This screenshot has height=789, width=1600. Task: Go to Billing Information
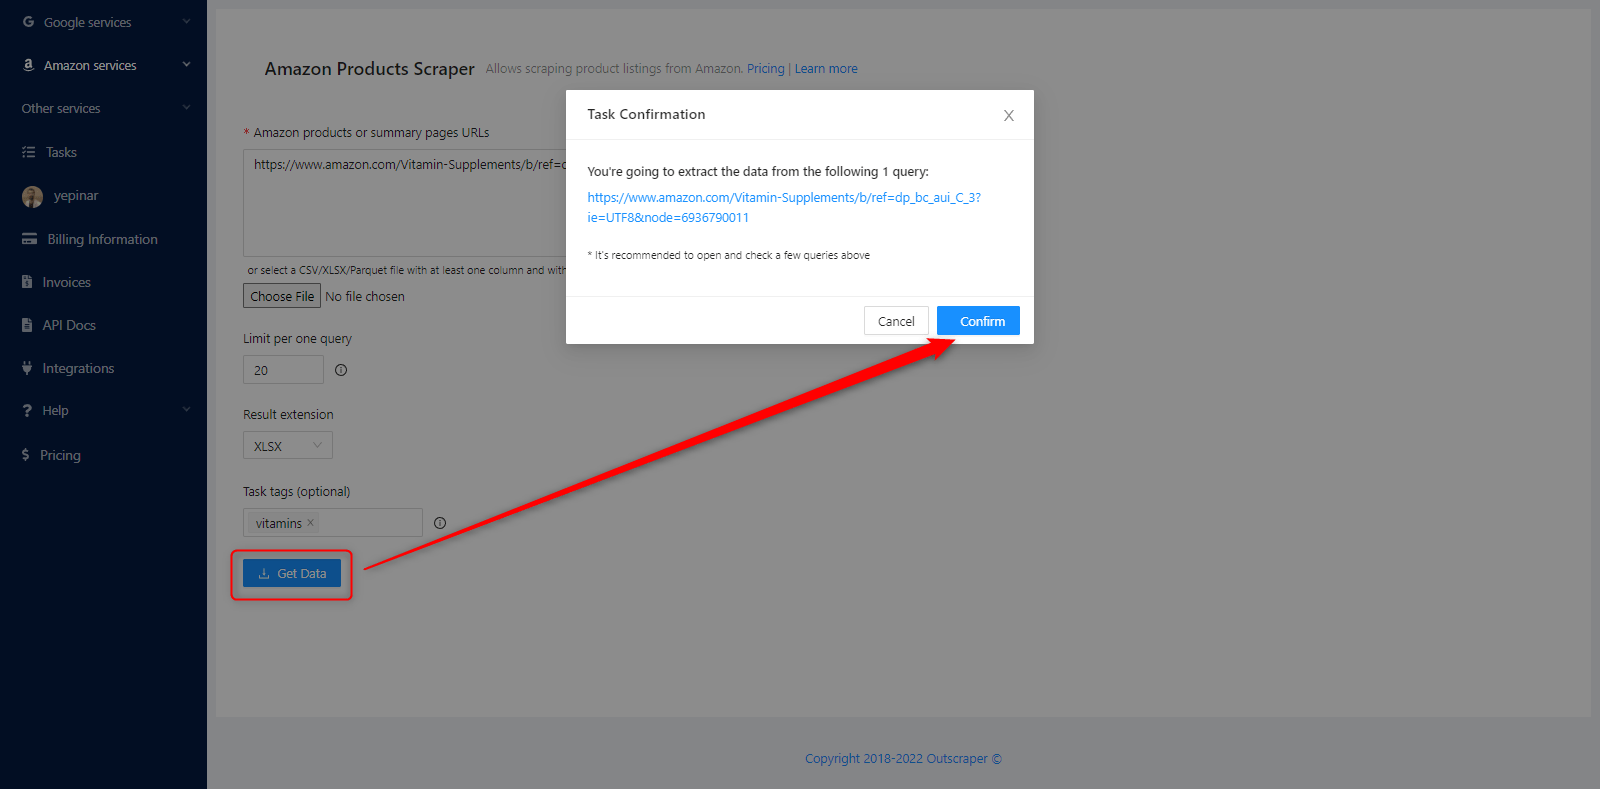103,239
